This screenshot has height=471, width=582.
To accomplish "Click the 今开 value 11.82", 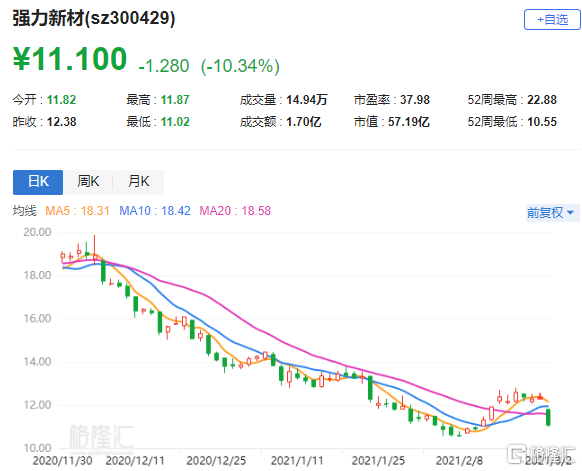I will [61, 100].
